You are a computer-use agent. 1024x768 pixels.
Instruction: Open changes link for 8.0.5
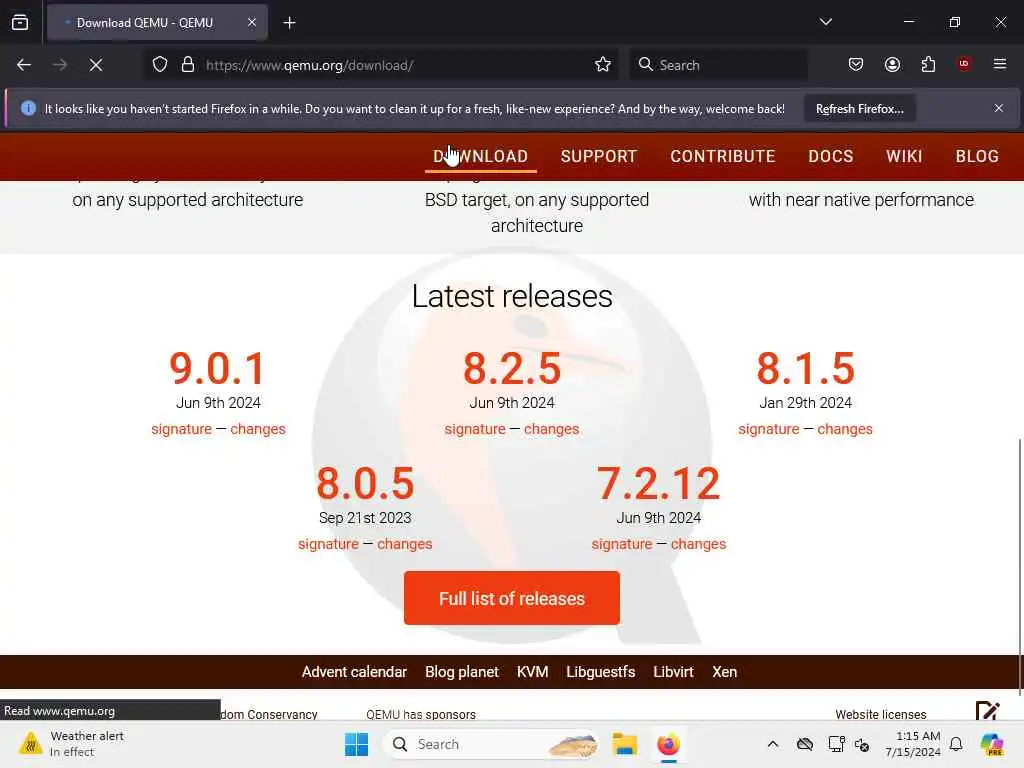pyautogui.click(x=405, y=544)
